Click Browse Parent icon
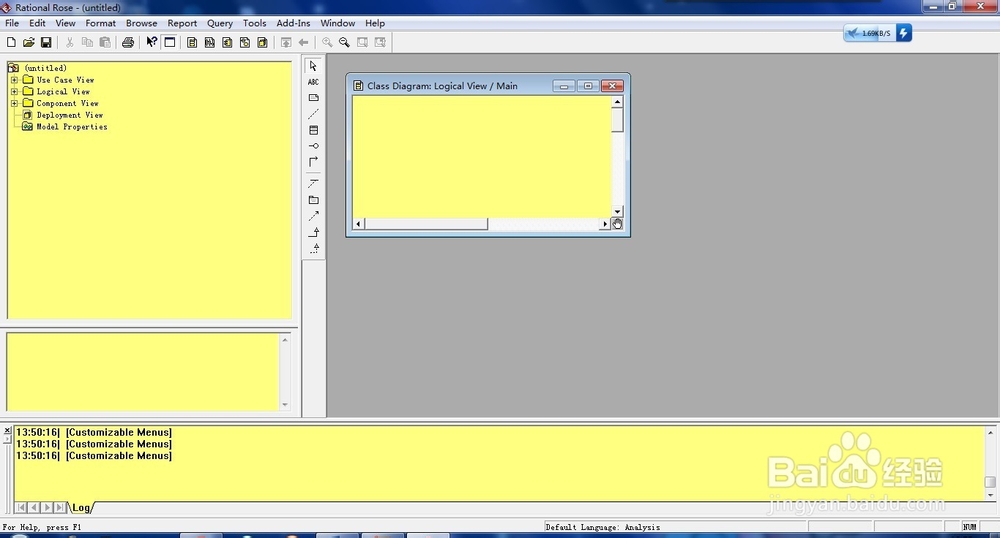The image size is (1000, 538). pos(286,42)
